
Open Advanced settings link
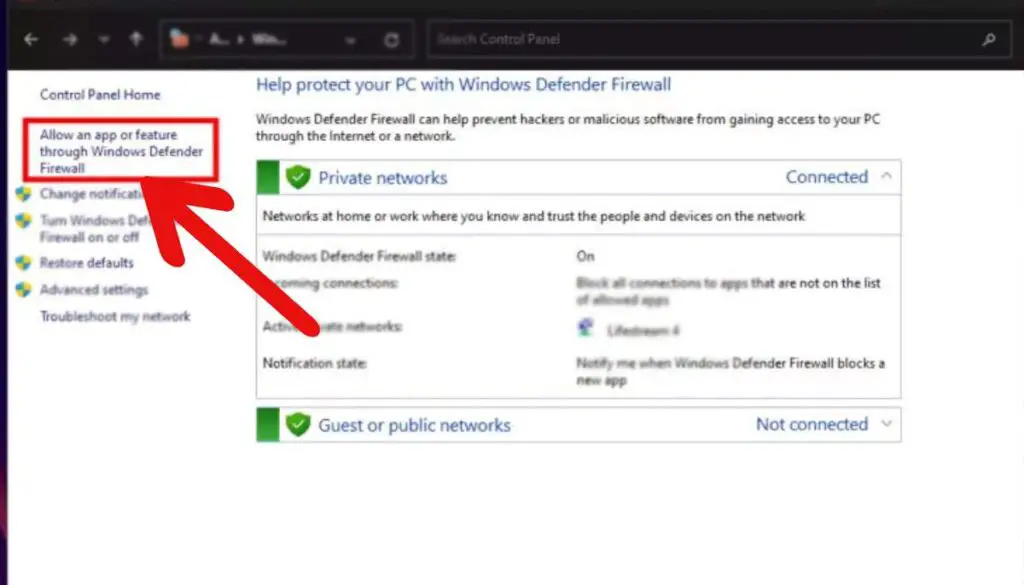pos(94,290)
